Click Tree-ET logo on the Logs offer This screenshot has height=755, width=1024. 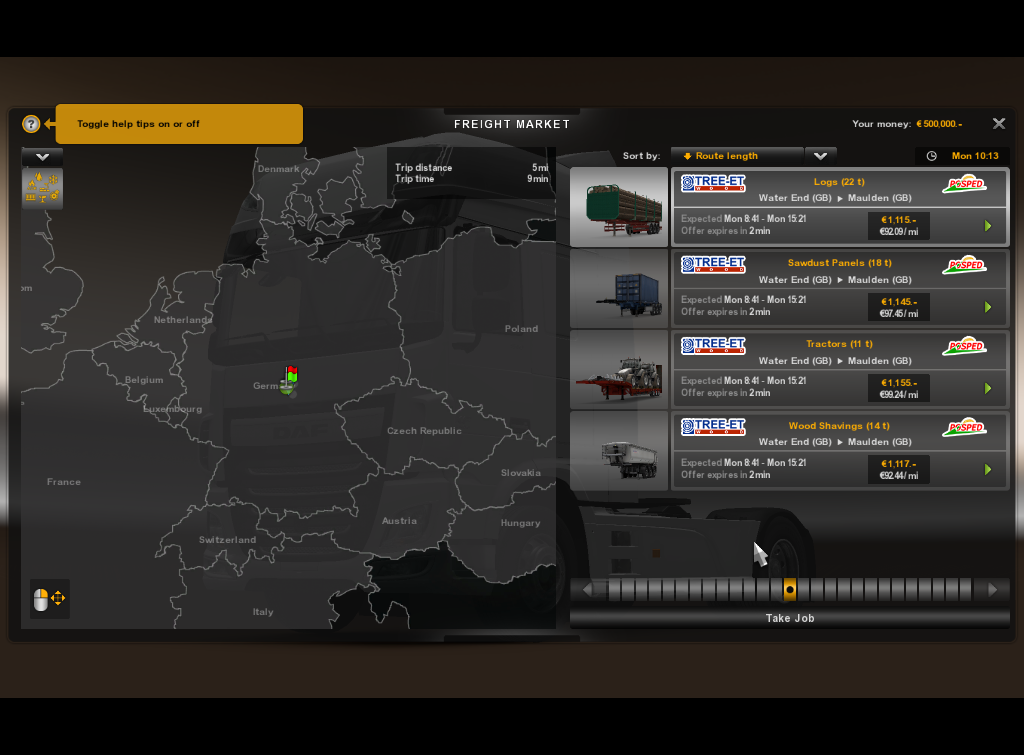point(713,184)
